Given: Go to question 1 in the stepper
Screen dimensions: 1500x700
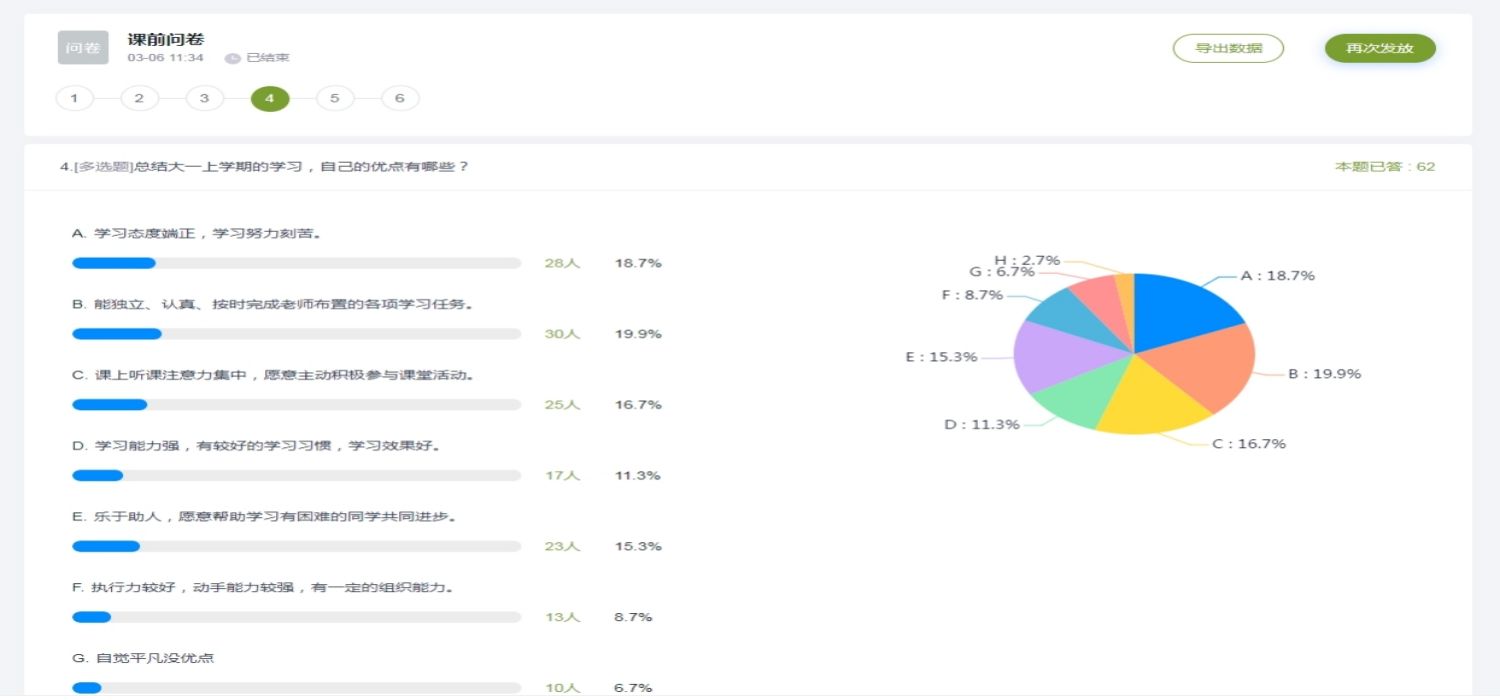Looking at the screenshot, I should [75, 98].
